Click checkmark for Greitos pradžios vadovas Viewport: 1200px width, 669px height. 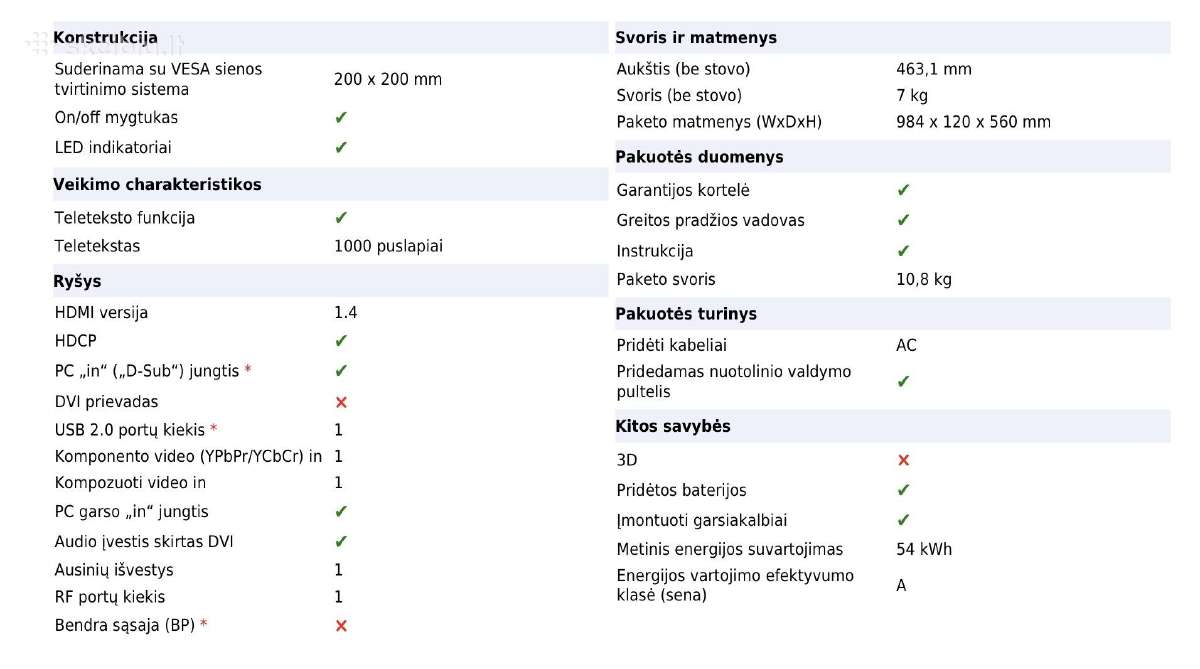click(x=903, y=220)
